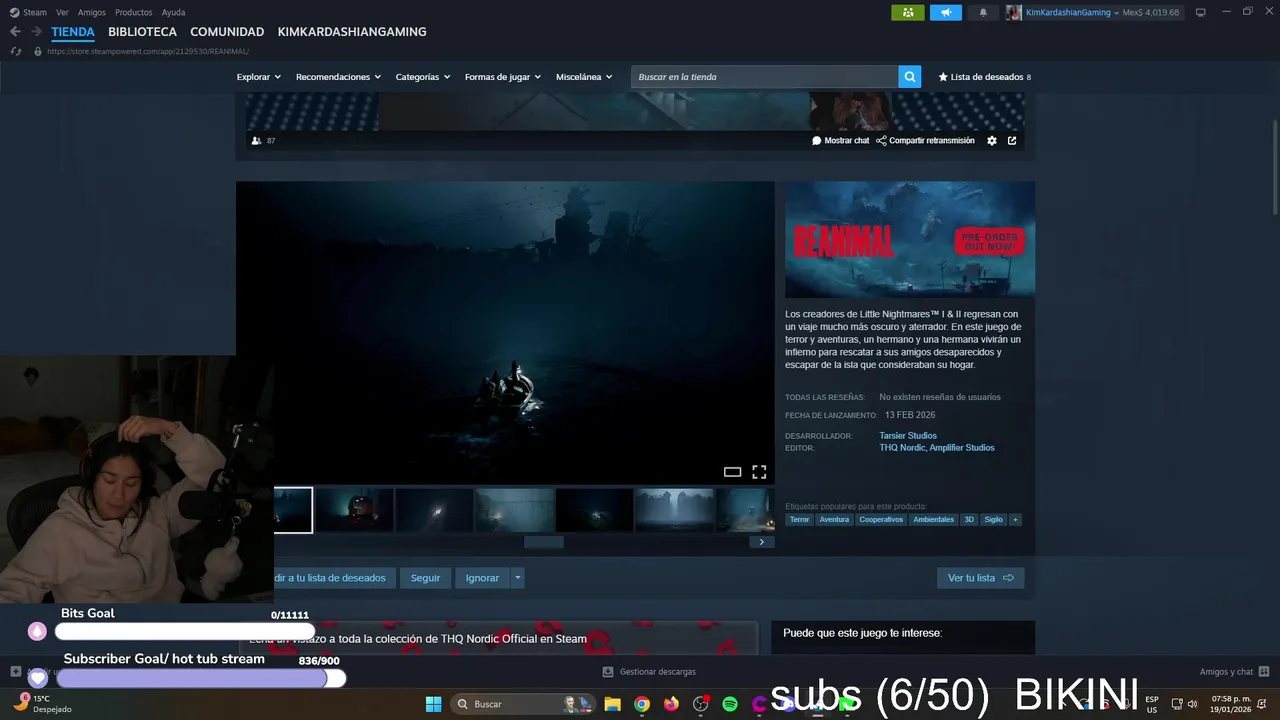Click the Seguir button
The image size is (1280, 720).
coord(425,578)
